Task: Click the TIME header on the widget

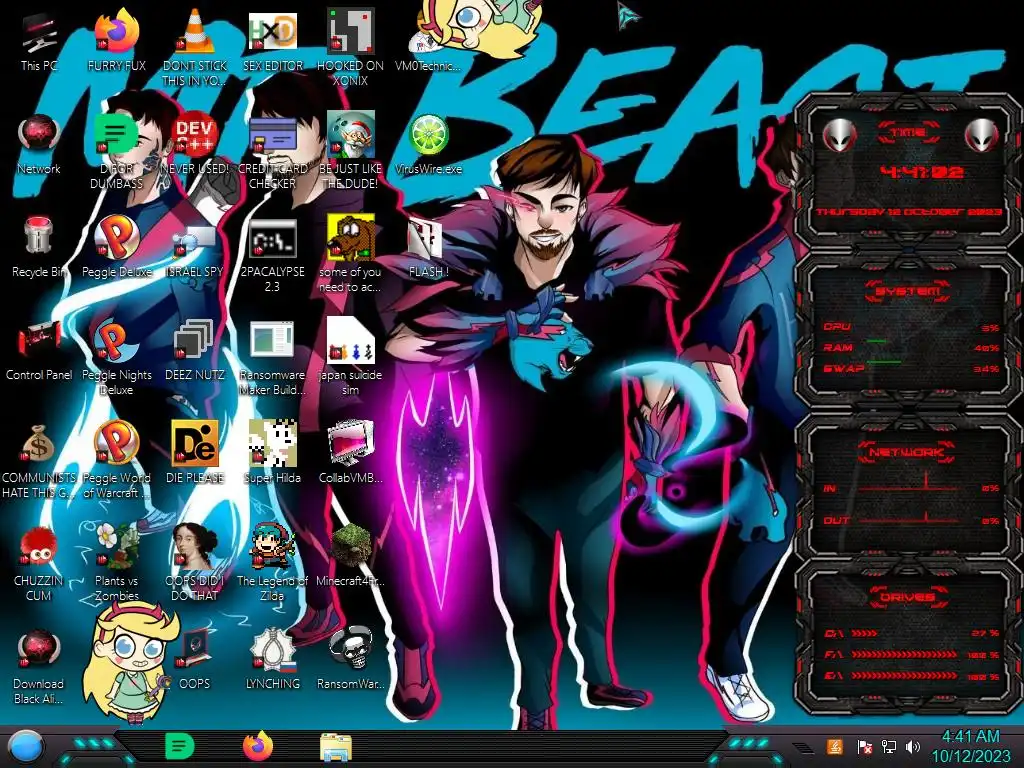Action: click(908, 132)
